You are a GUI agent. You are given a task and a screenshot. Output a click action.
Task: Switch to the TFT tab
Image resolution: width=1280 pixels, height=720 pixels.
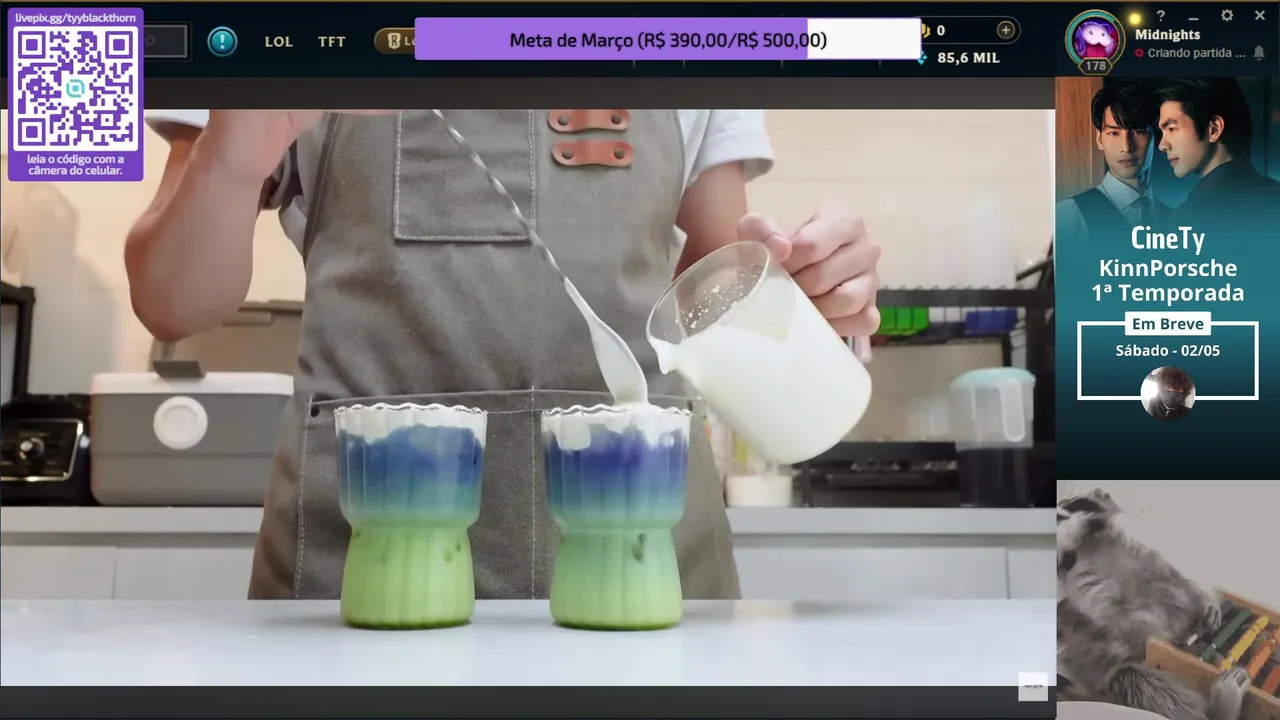pyautogui.click(x=332, y=42)
